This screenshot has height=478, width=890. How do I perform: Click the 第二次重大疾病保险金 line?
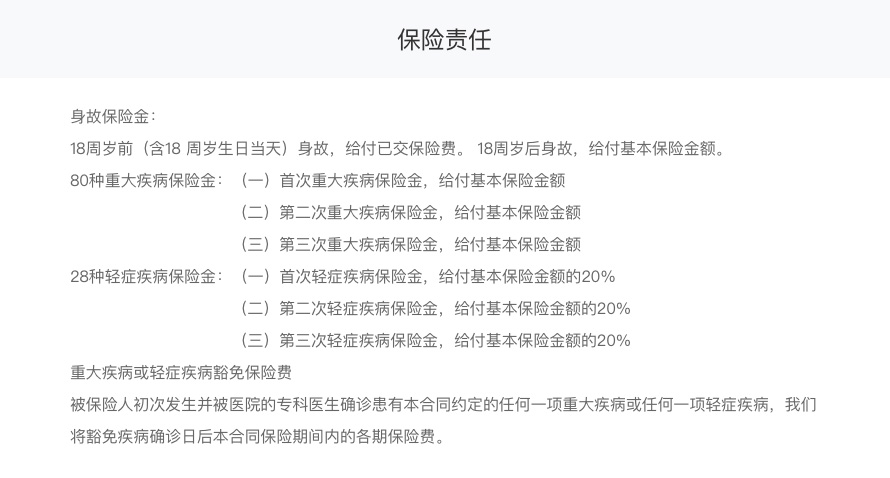410,212
